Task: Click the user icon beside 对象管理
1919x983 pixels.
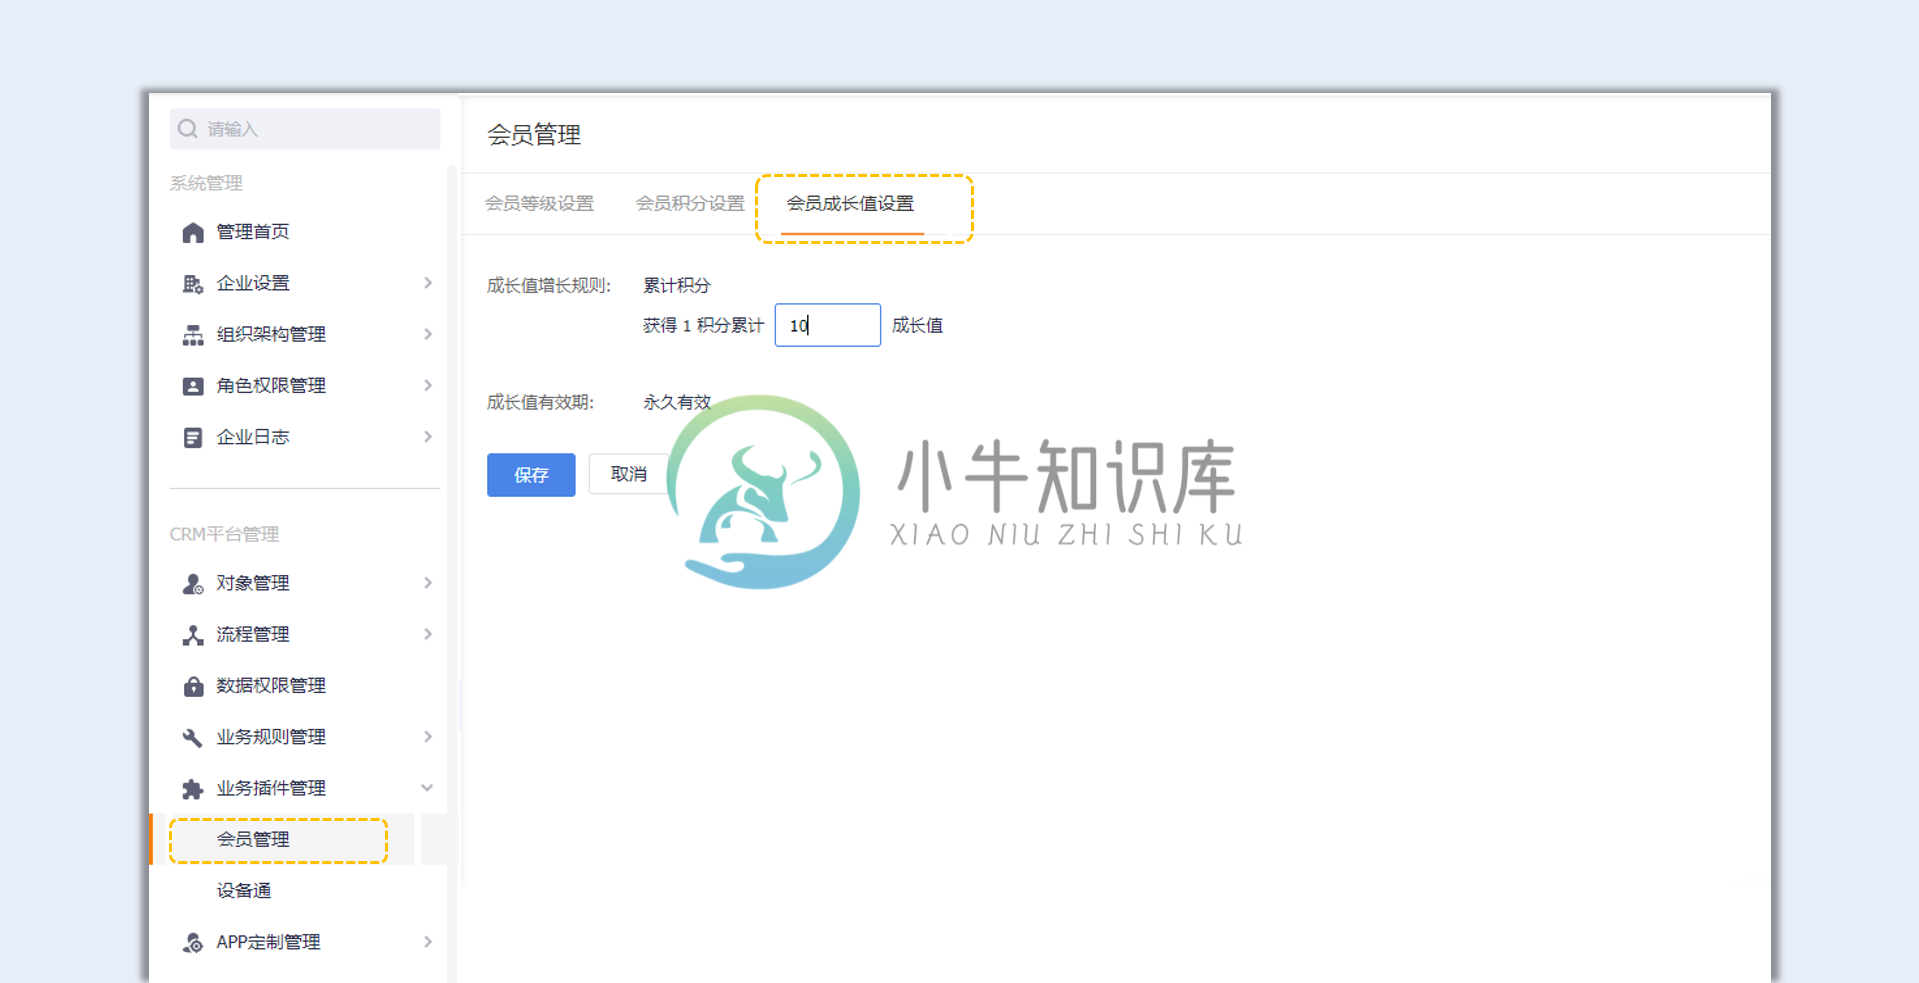Action: click(x=193, y=584)
